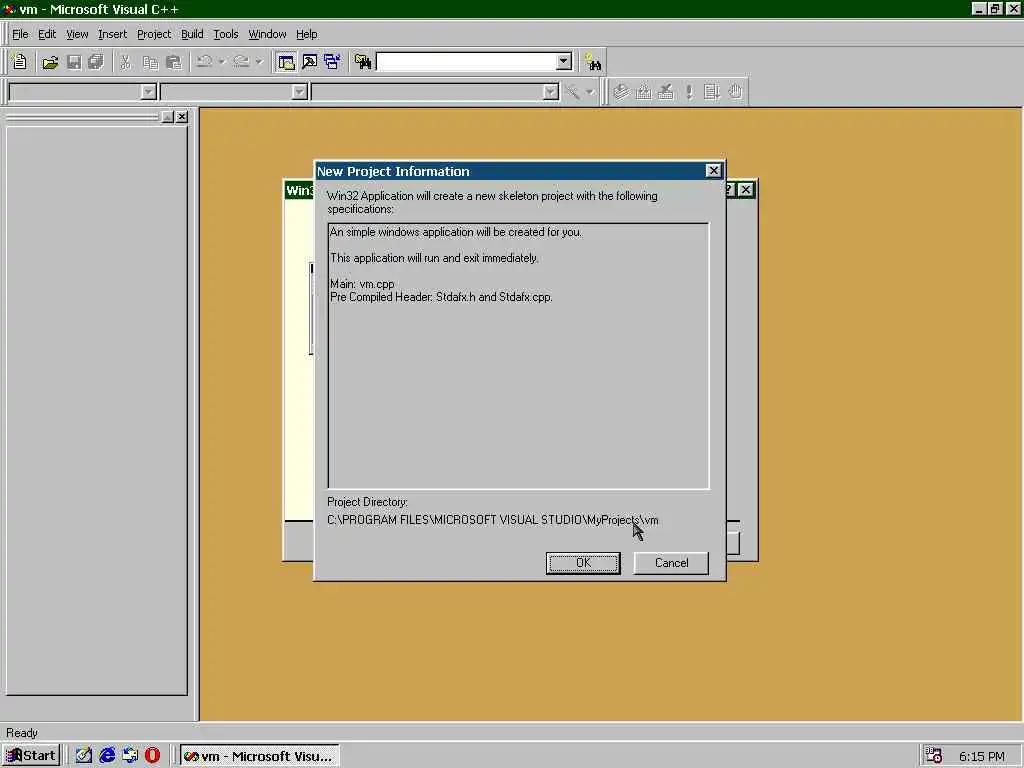Click the system tray scheduler icon
The width and height of the screenshot is (1024, 768).
(x=934, y=756)
